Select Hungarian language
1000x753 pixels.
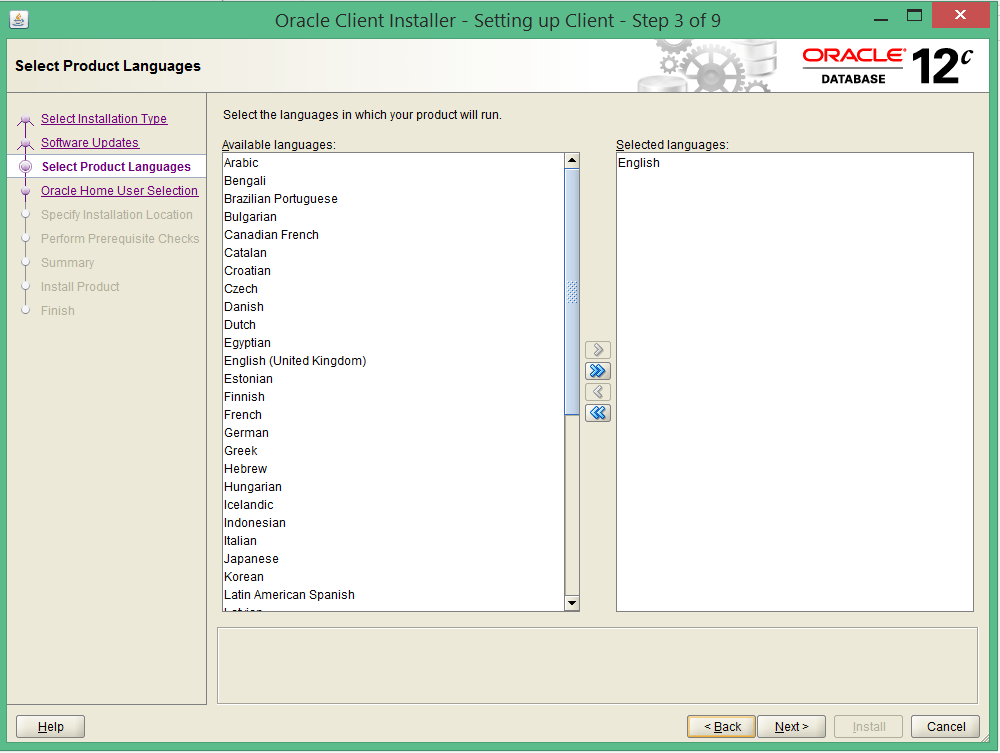(x=393, y=486)
